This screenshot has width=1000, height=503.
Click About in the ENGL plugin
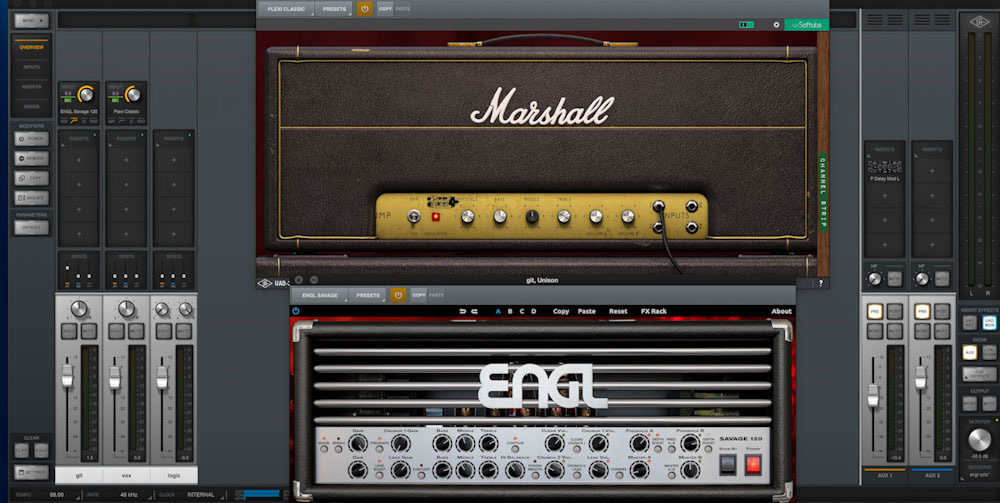pyautogui.click(x=781, y=311)
